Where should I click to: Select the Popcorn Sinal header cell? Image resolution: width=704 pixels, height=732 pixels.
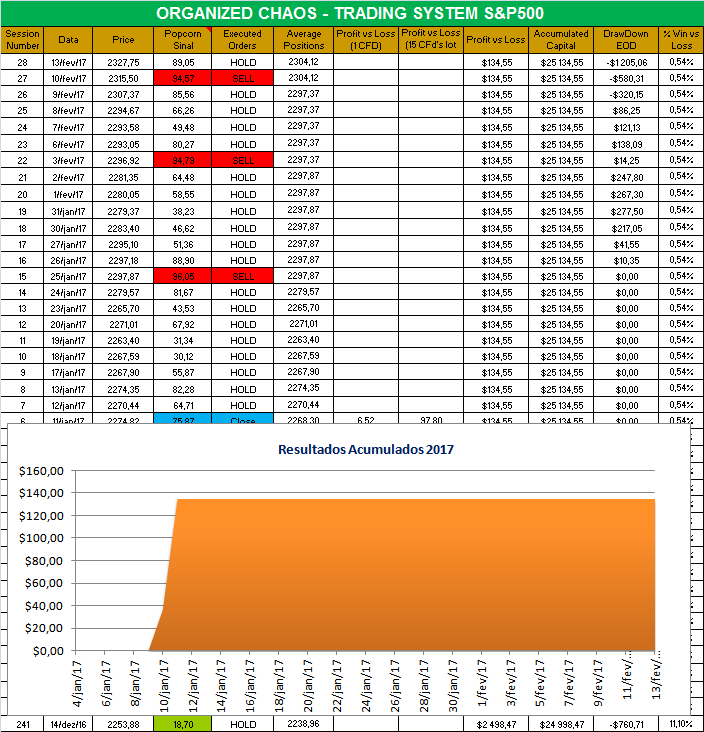(183, 40)
